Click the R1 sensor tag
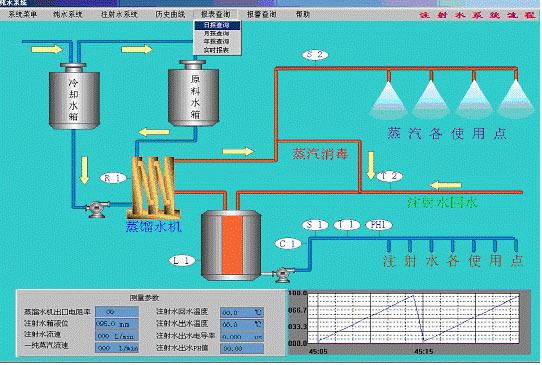 113,178
